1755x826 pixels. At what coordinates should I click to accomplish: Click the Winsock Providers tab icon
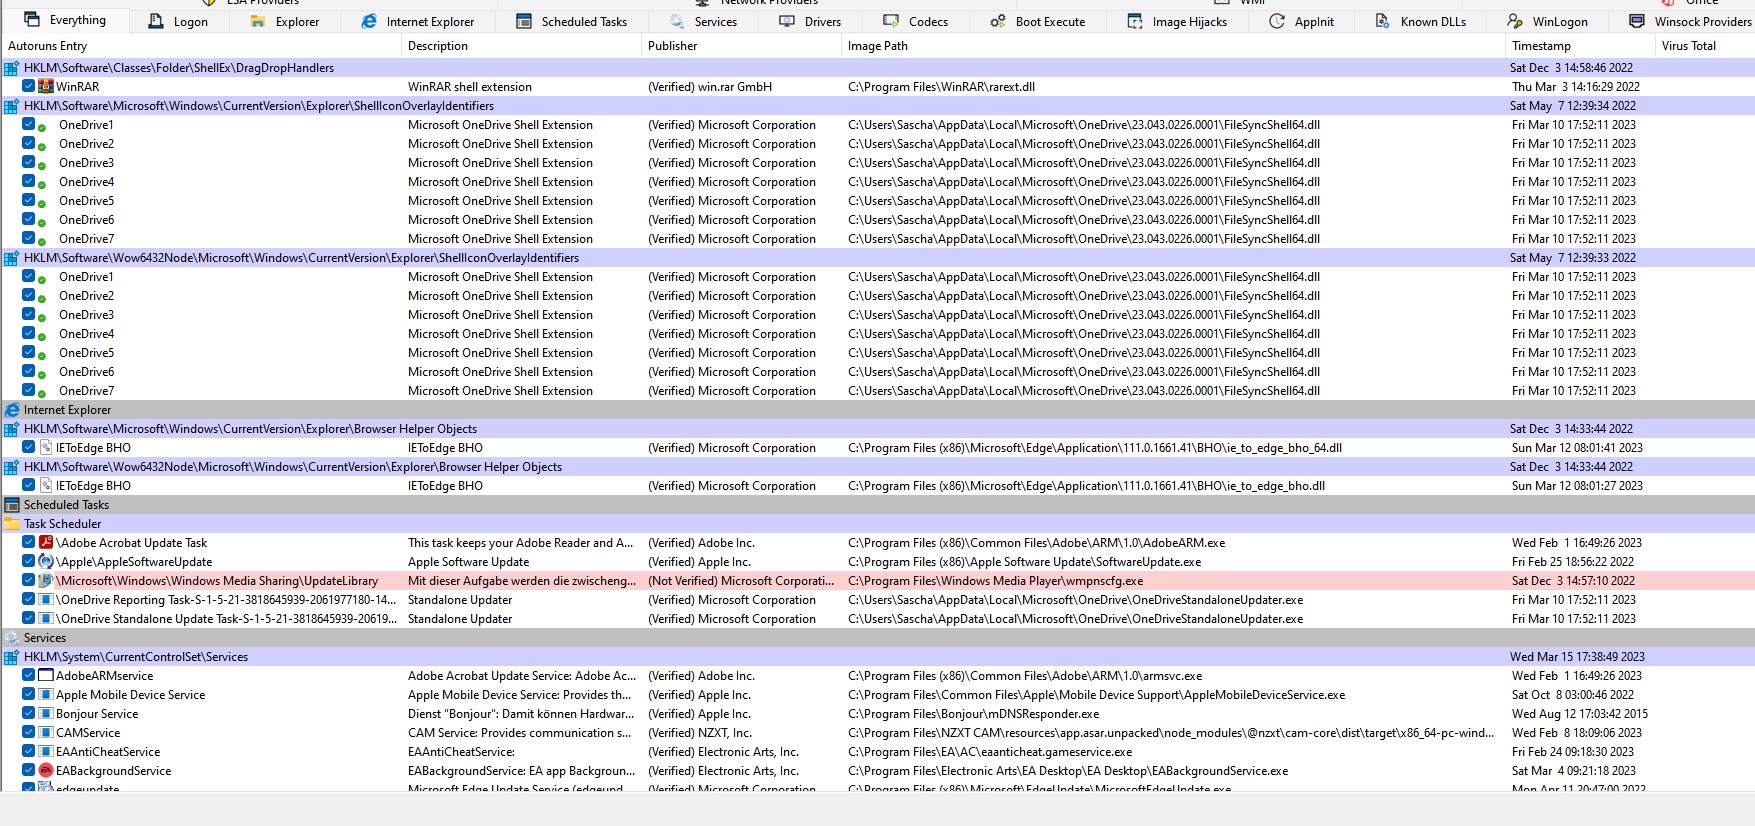pyautogui.click(x=1637, y=21)
